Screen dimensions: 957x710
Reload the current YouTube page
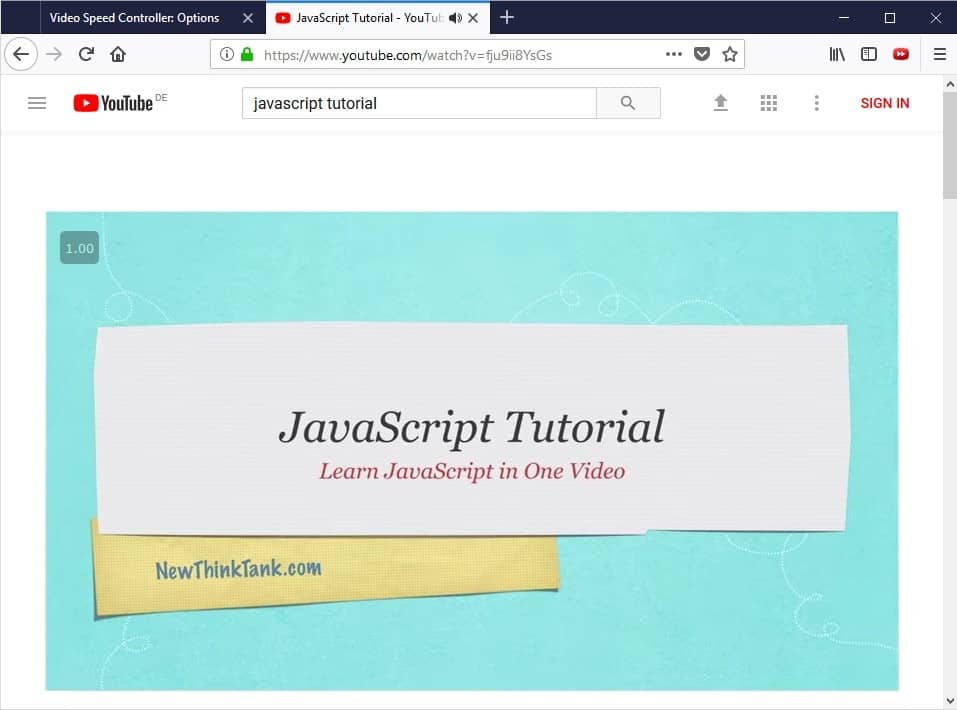[86, 54]
